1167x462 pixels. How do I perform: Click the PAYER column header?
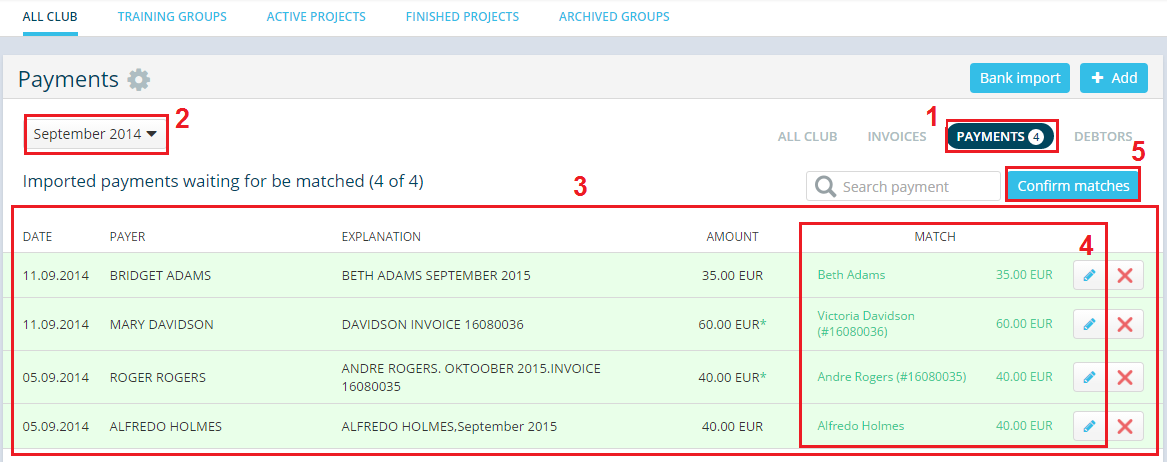(127, 237)
